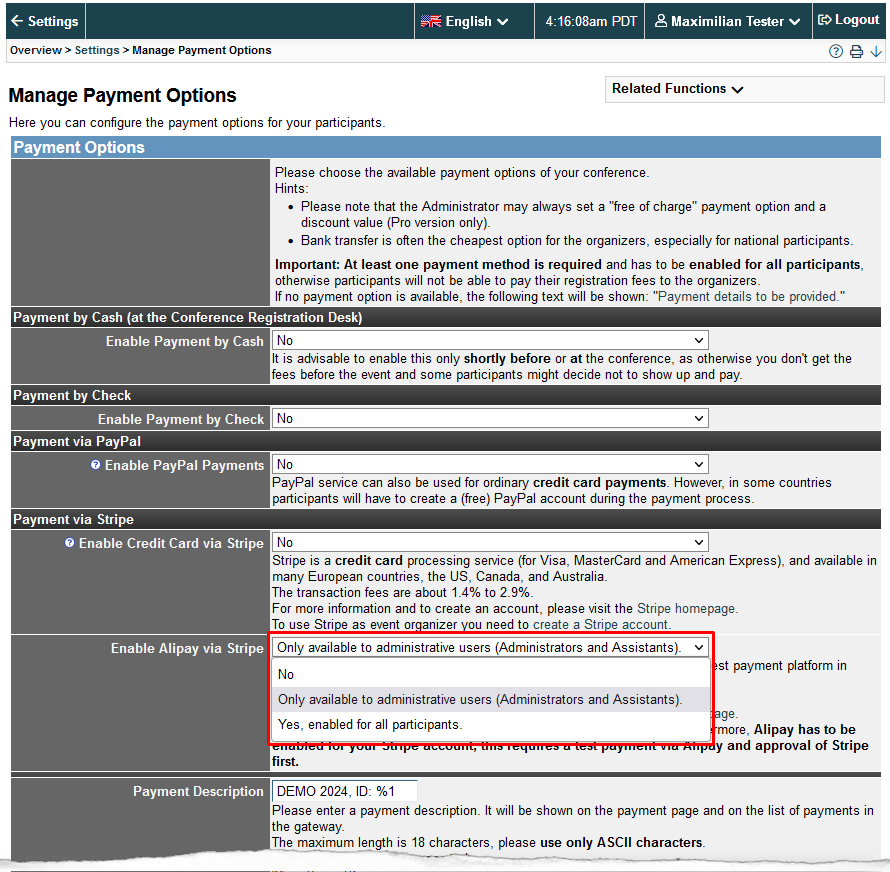Click the back arrow beside Settings

[17, 21]
